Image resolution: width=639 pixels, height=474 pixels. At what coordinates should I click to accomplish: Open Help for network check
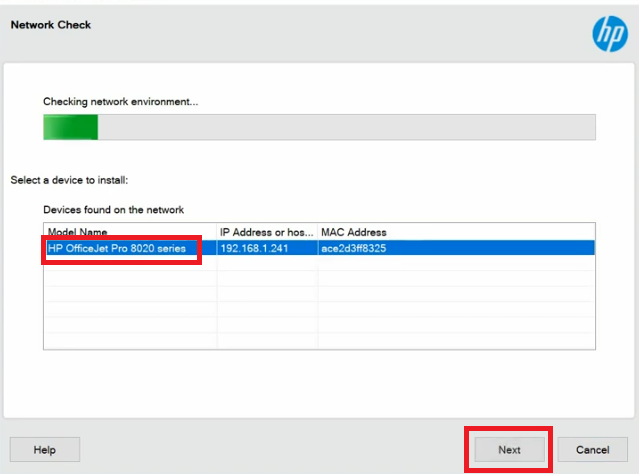[x=45, y=450]
